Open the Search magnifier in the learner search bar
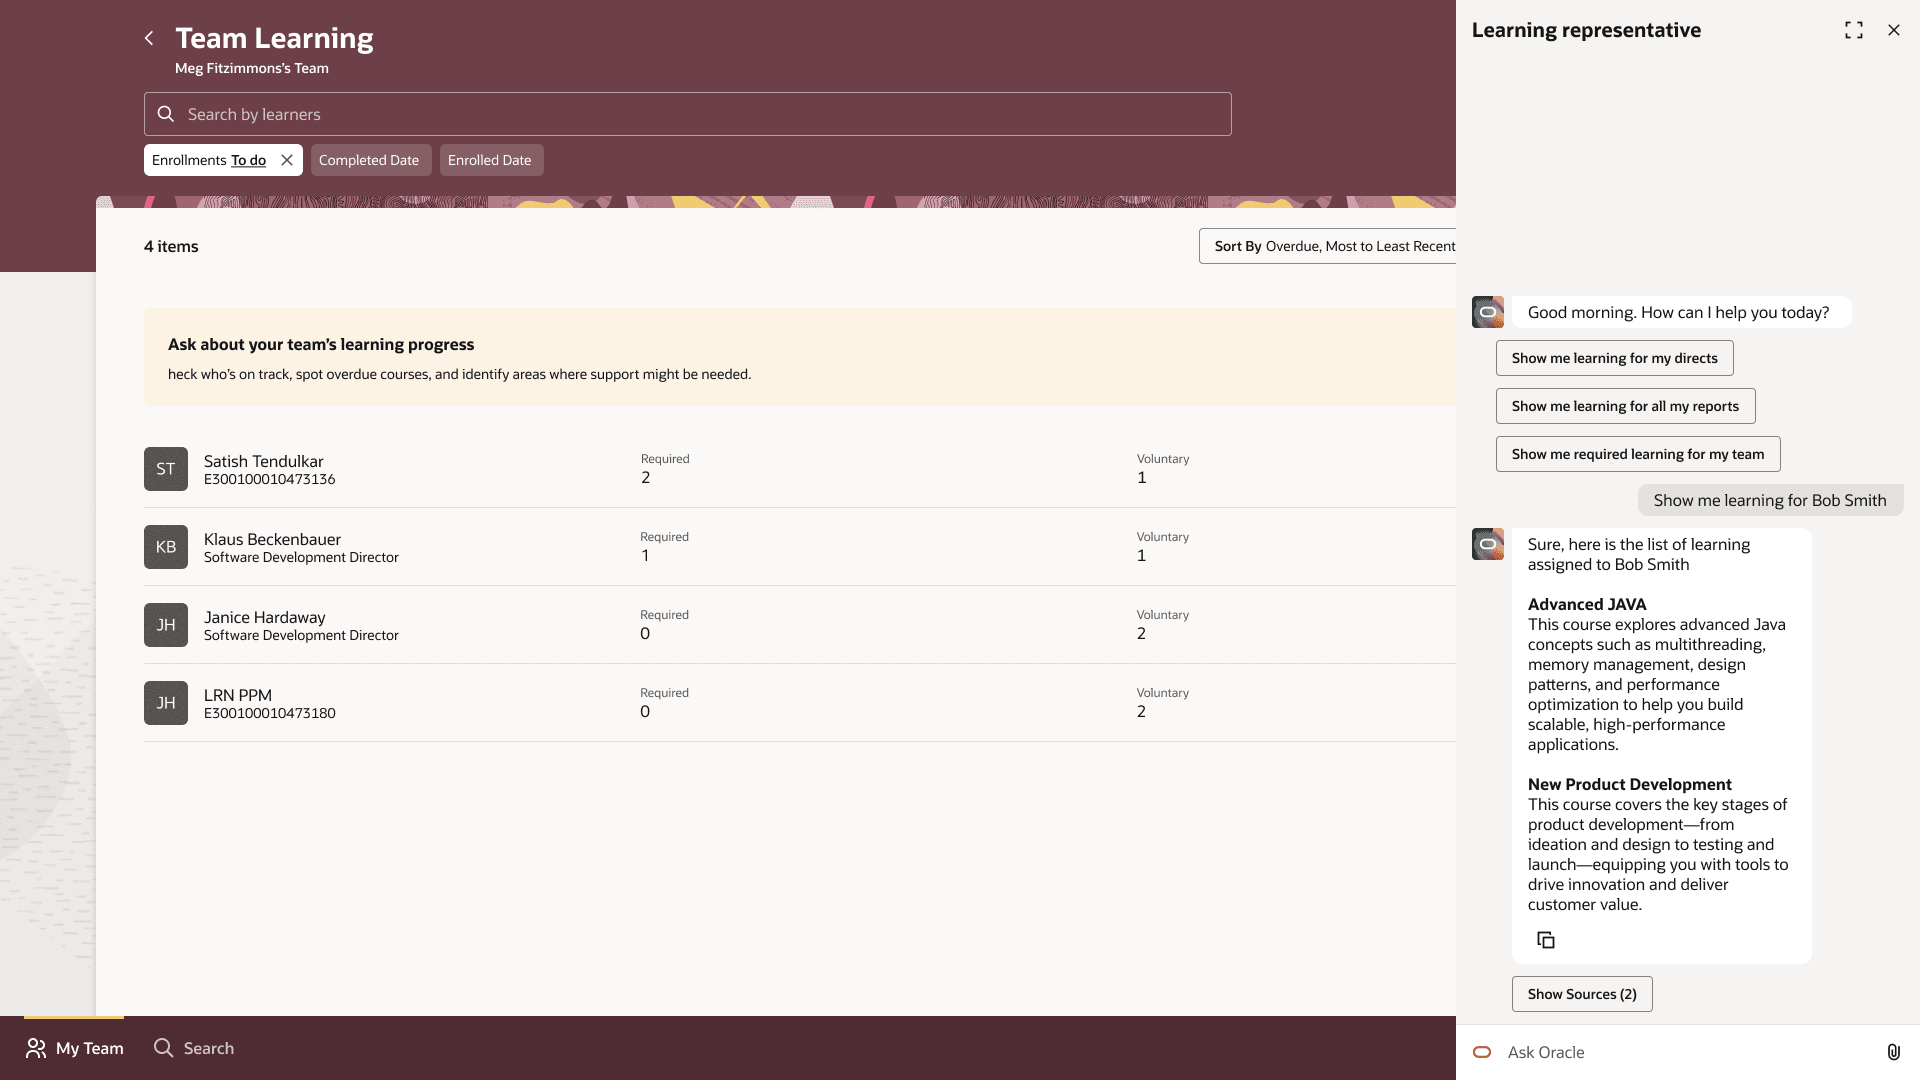Image resolution: width=1920 pixels, height=1080 pixels. click(166, 114)
